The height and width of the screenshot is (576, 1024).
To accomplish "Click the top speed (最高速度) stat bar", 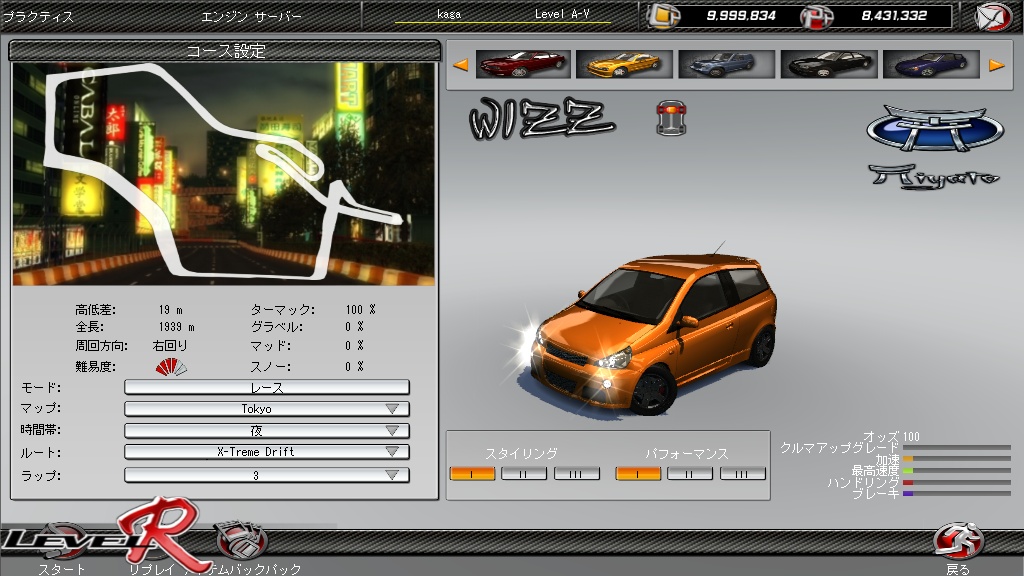I will point(957,470).
